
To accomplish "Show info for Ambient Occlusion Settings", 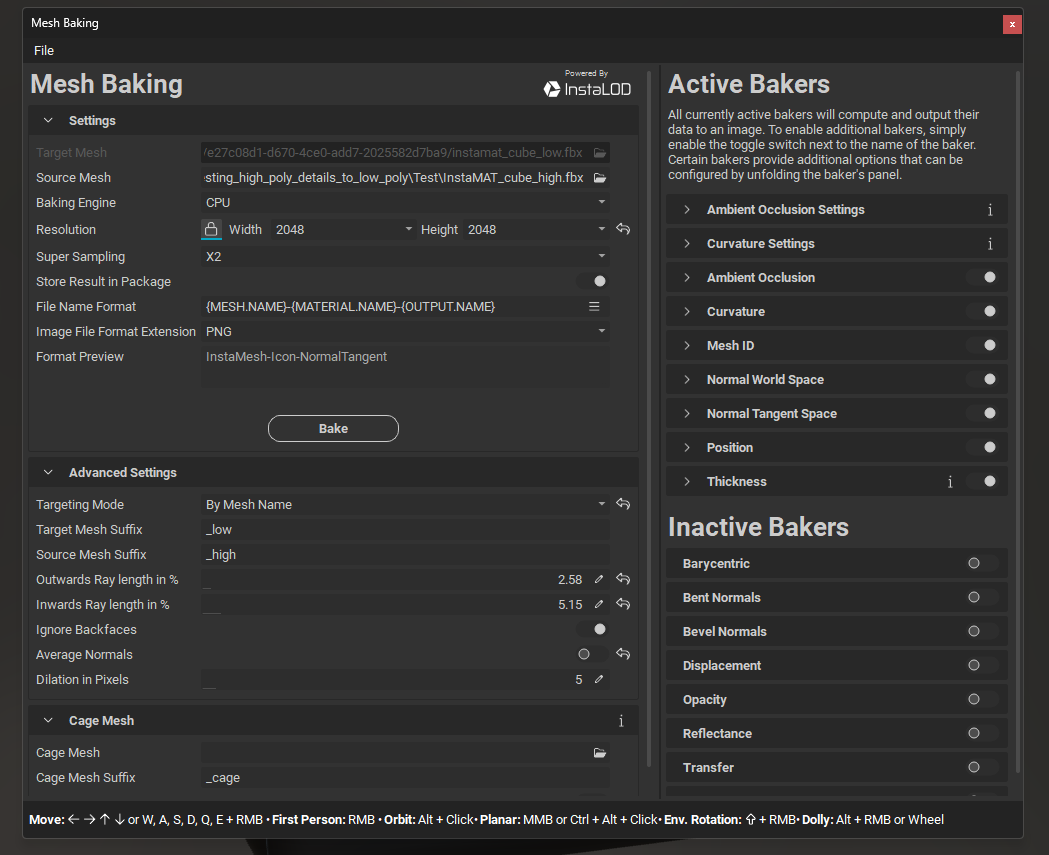I will click(990, 210).
